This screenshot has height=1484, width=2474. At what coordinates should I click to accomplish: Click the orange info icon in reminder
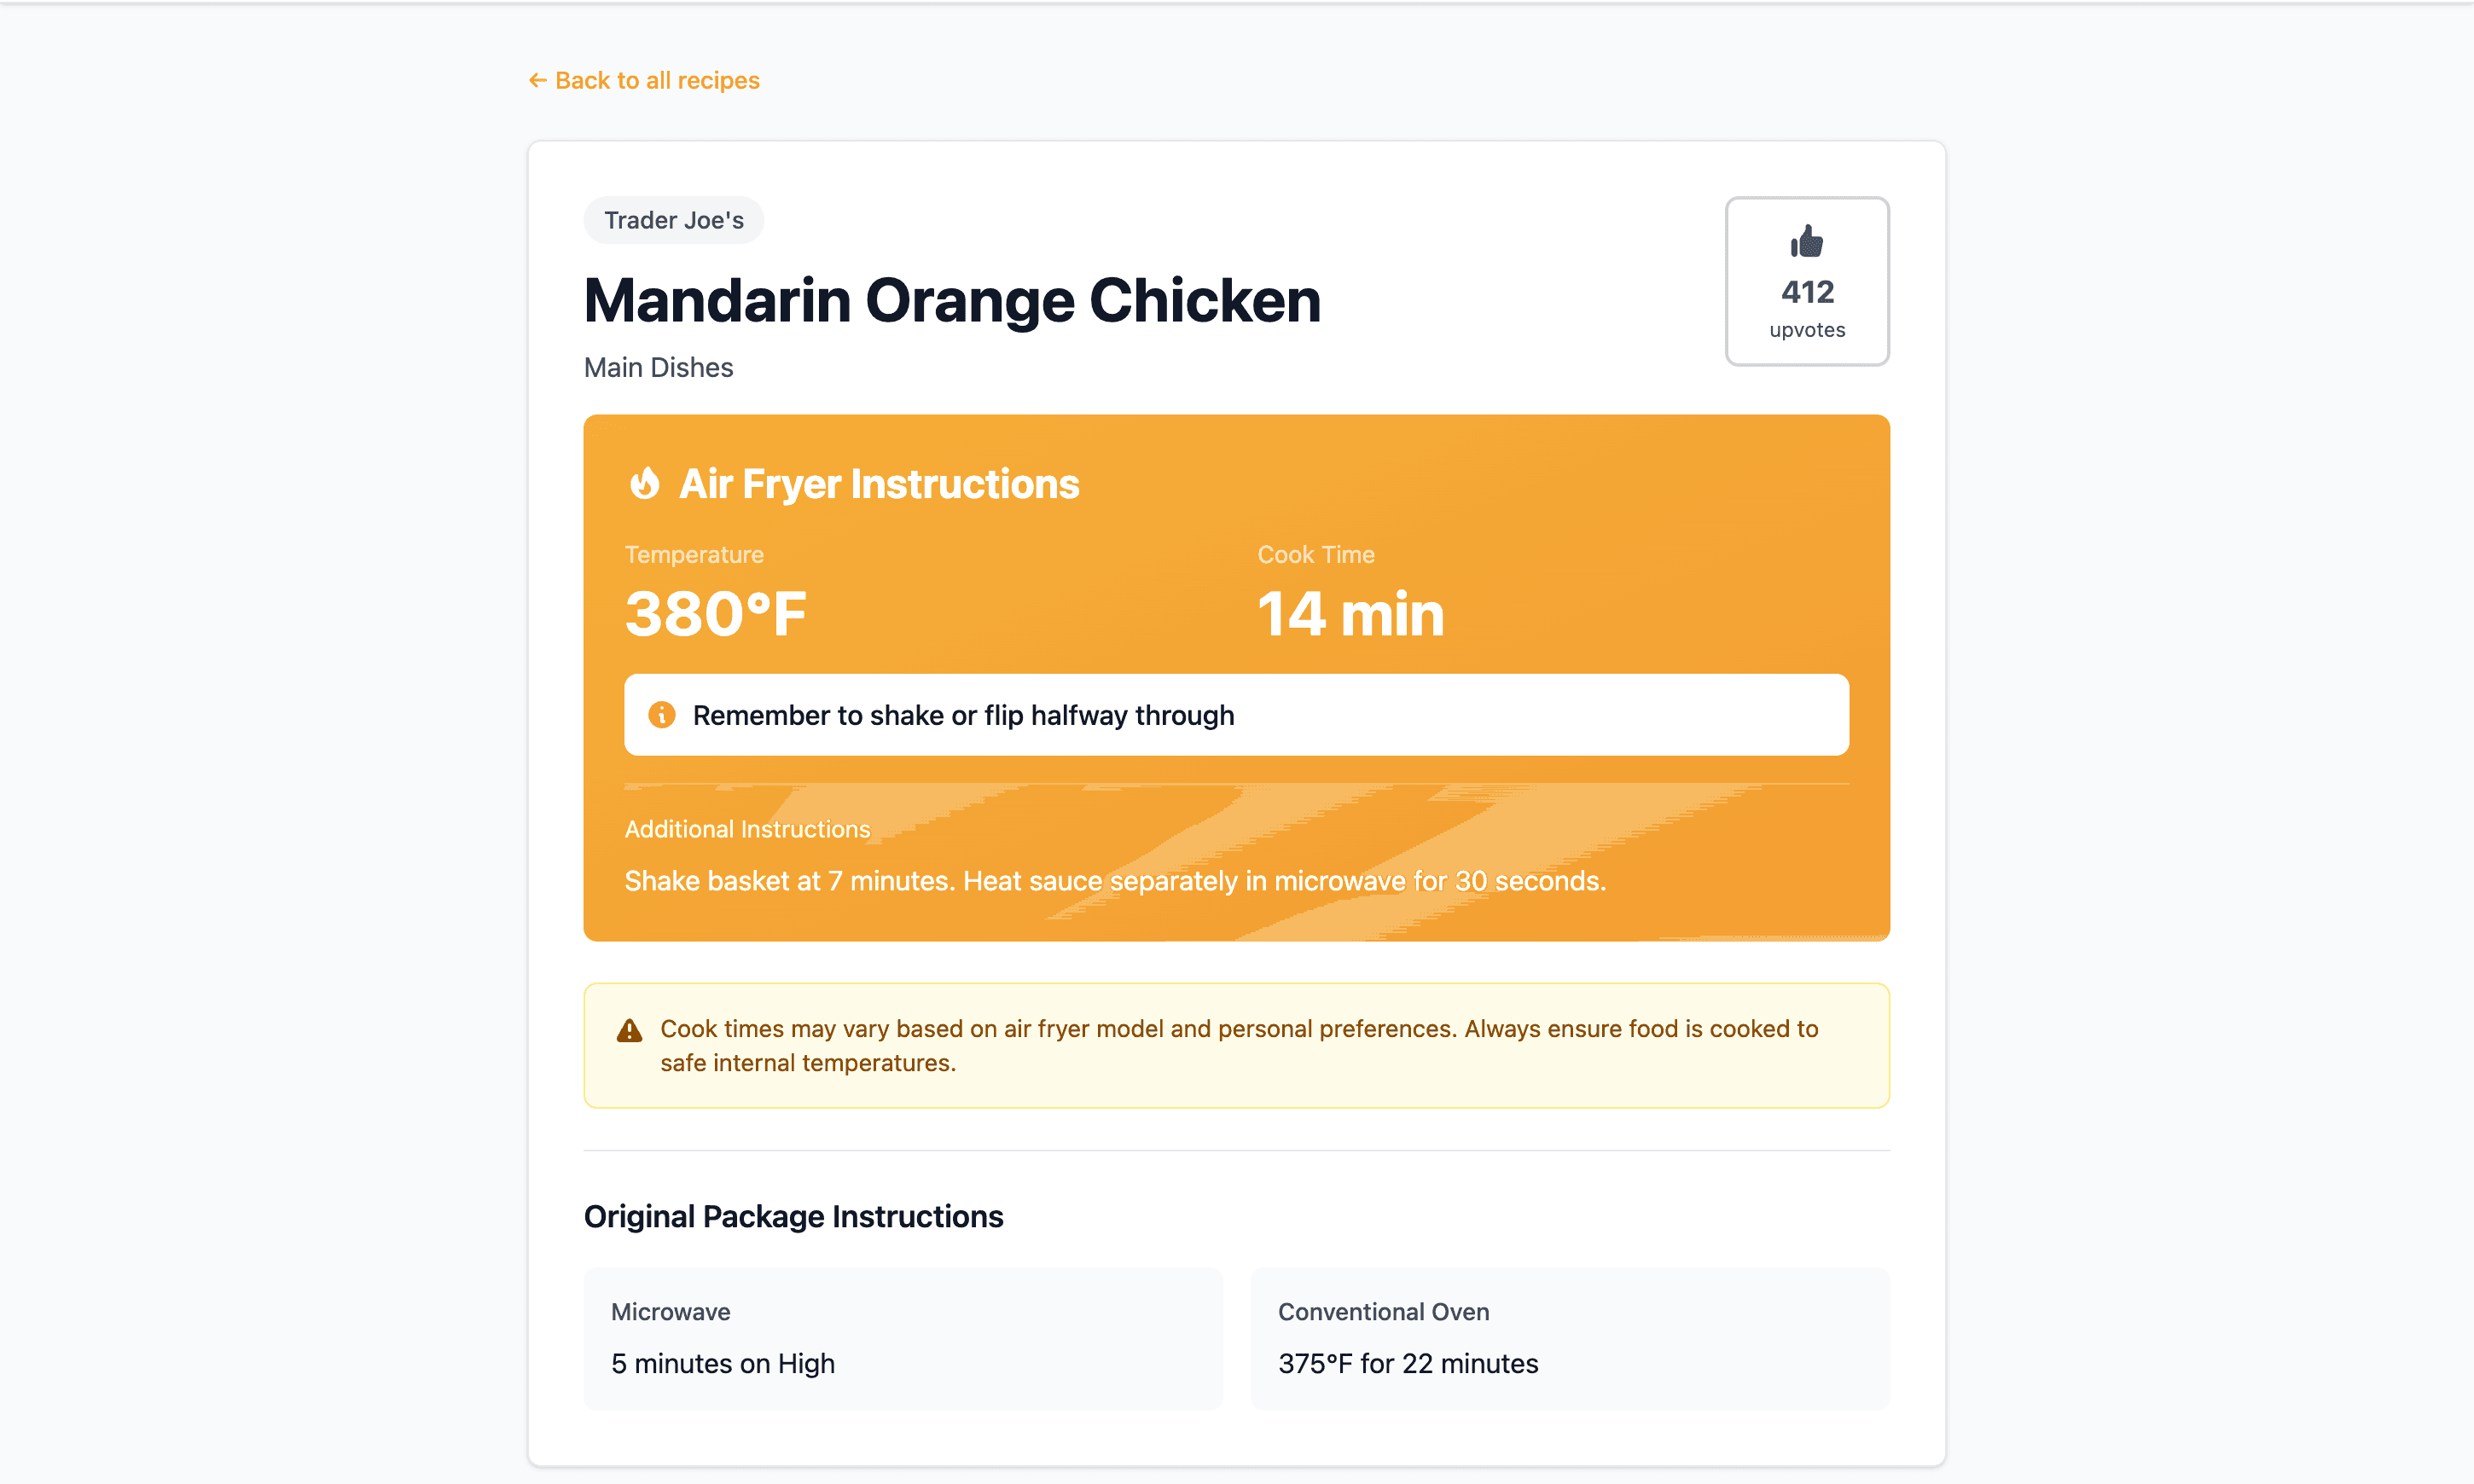[661, 714]
